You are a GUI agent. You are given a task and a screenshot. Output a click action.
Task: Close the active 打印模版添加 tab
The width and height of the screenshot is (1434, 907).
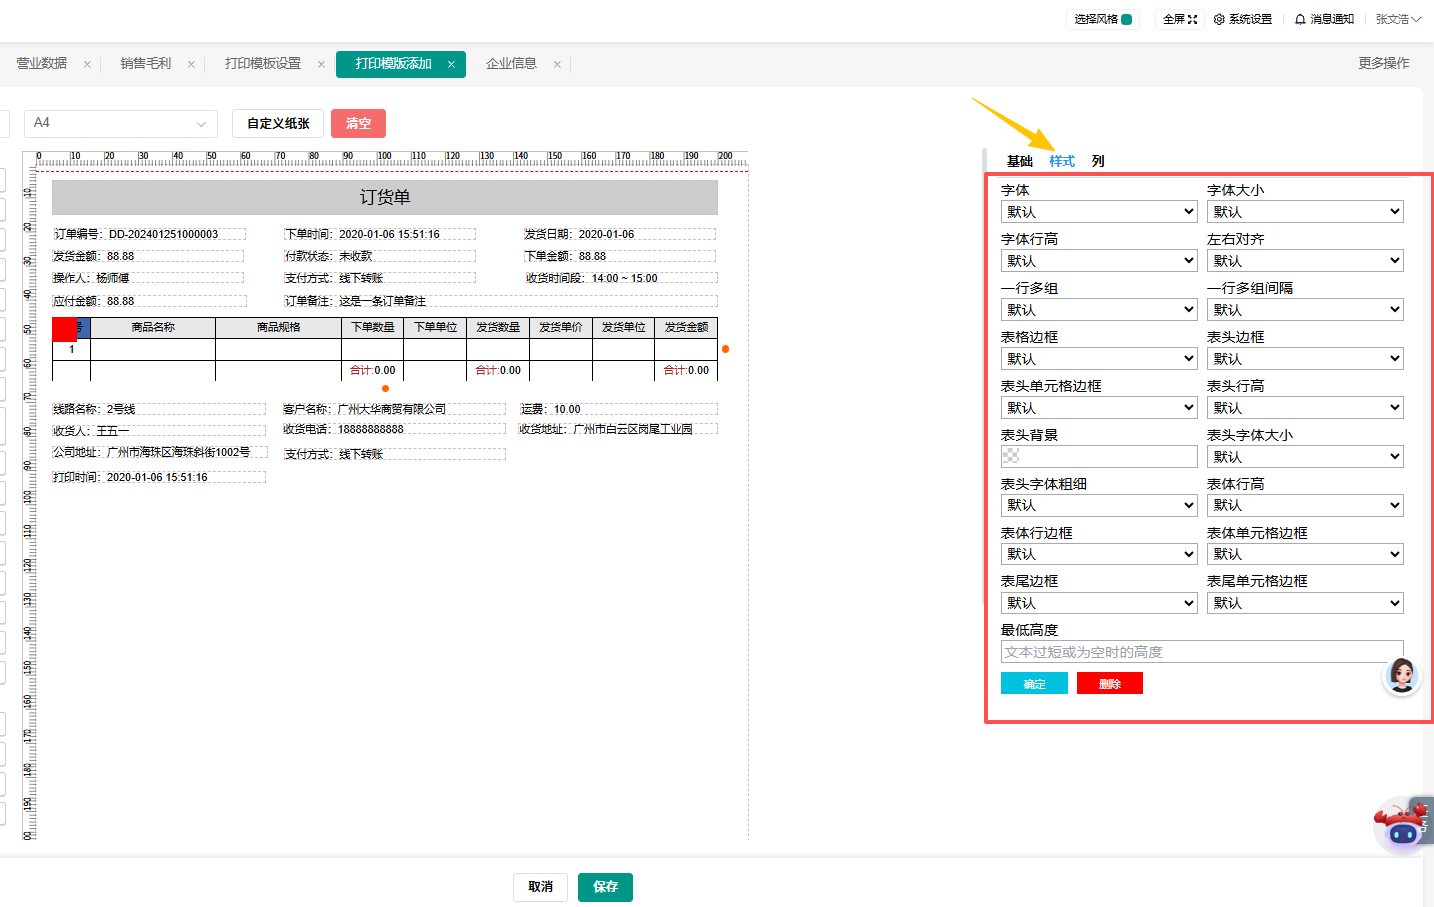(451, 64)
